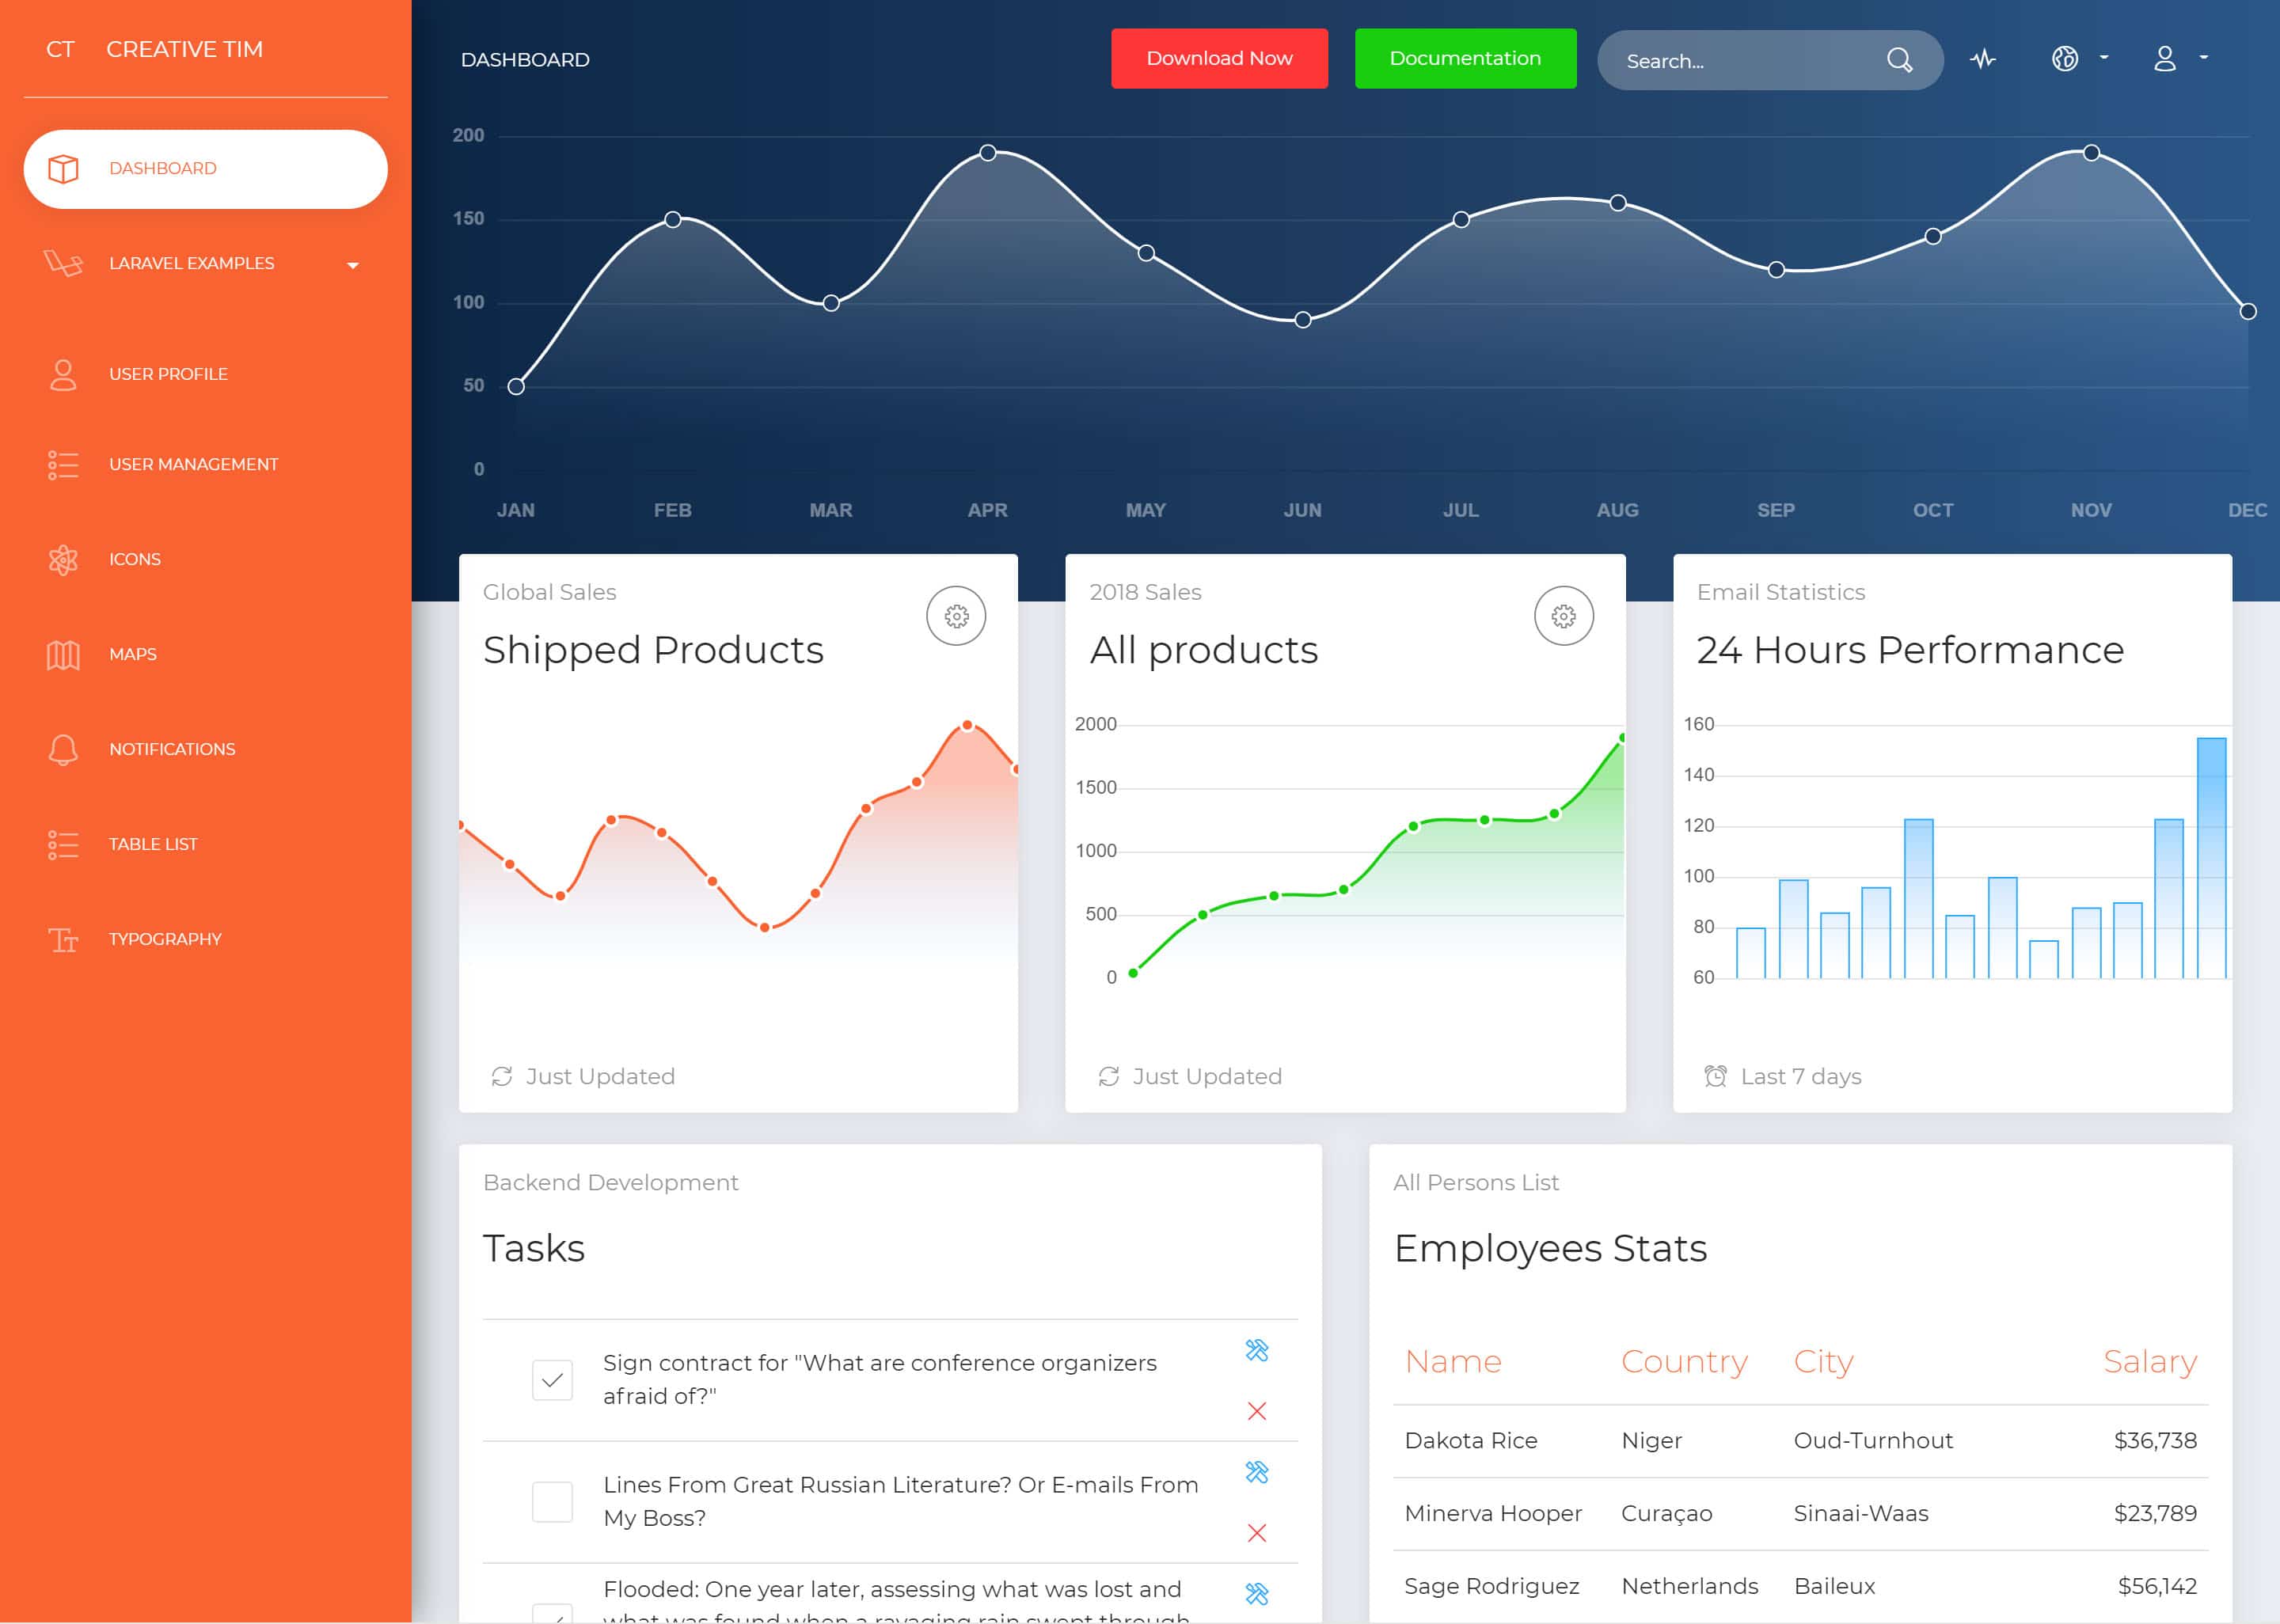Click the Icons sidebar navigation icon
Viewport: 2280px width, 1624px height.
coord(62,559)
